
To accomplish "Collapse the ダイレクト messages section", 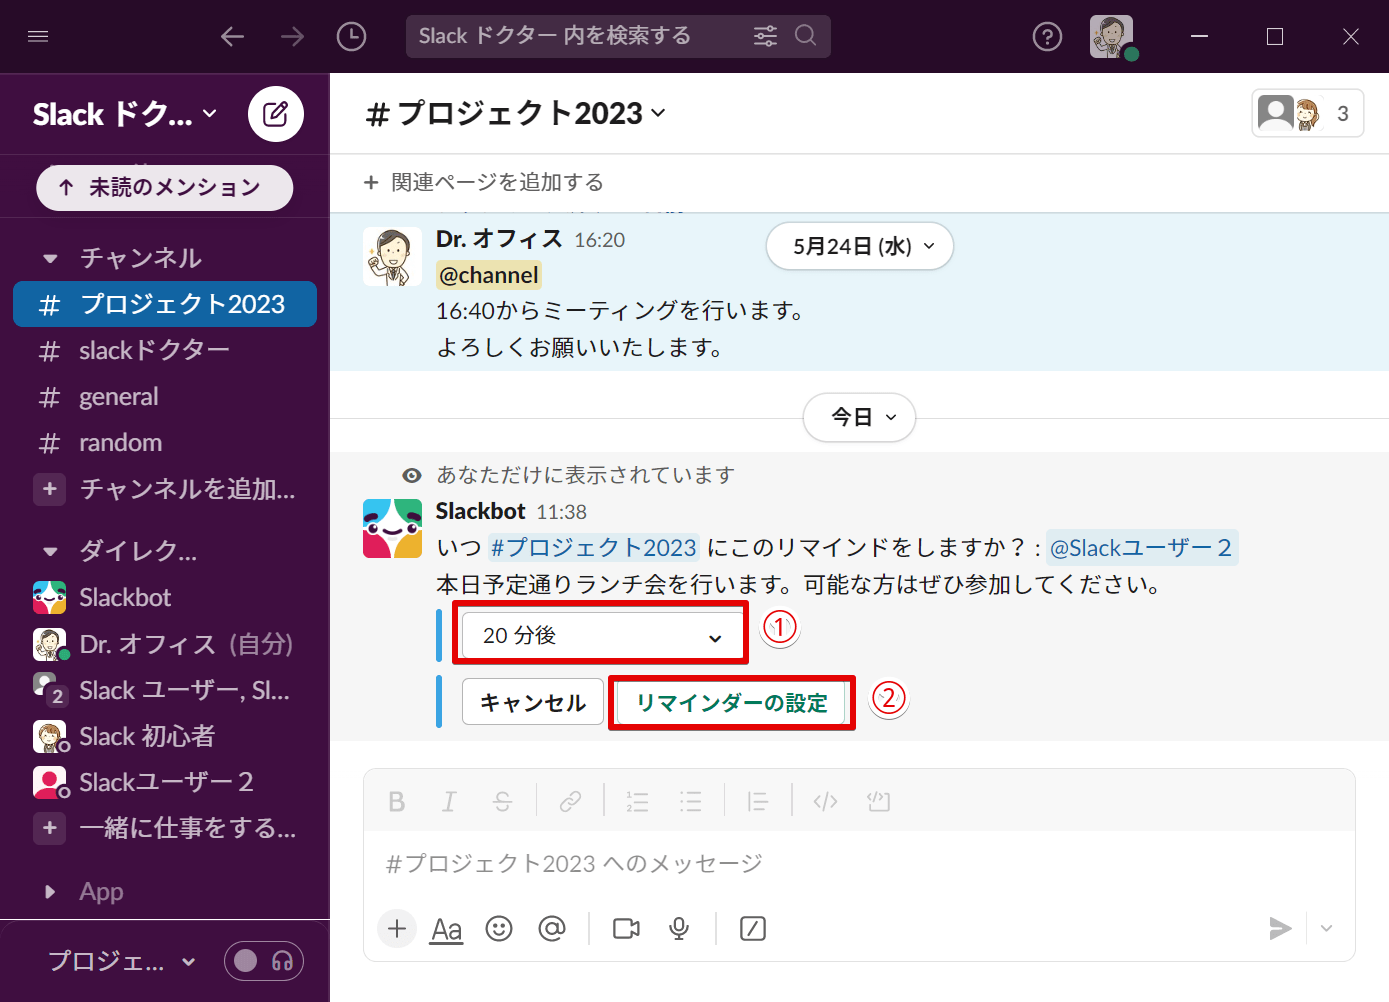I will [50, 551].
